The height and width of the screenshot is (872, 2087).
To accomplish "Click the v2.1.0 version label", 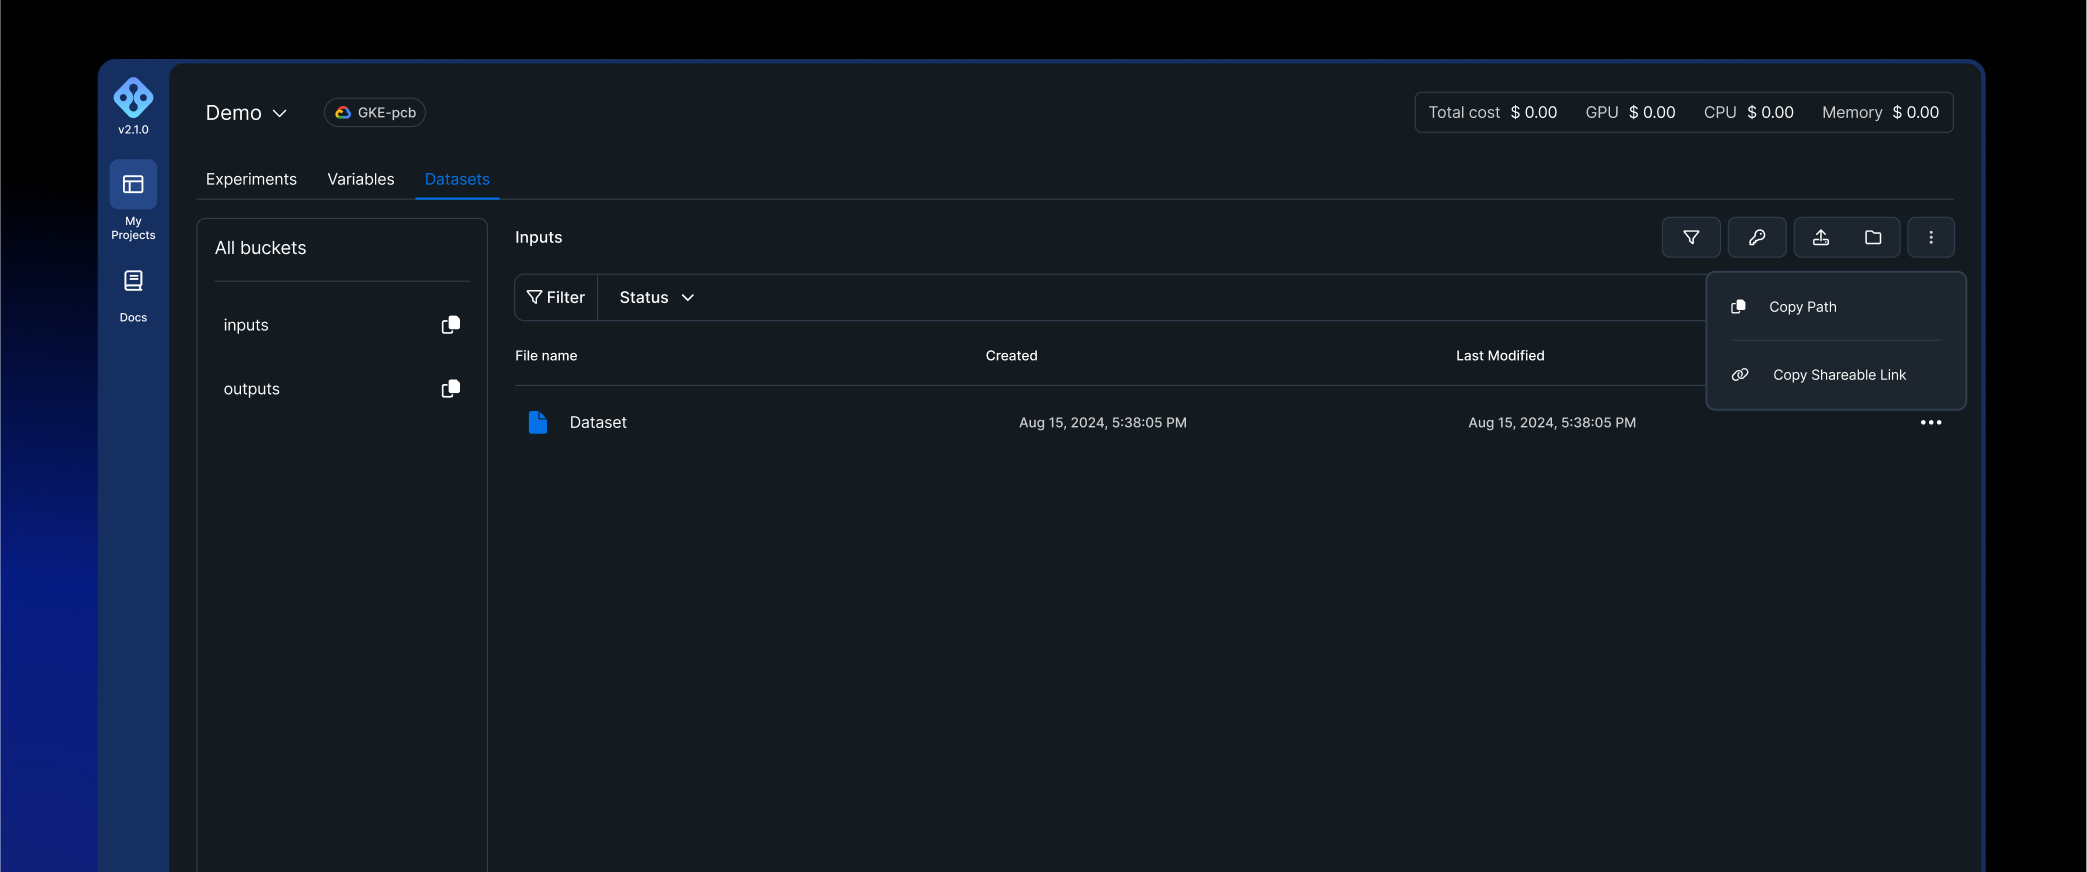I will (x=133, y=130).
